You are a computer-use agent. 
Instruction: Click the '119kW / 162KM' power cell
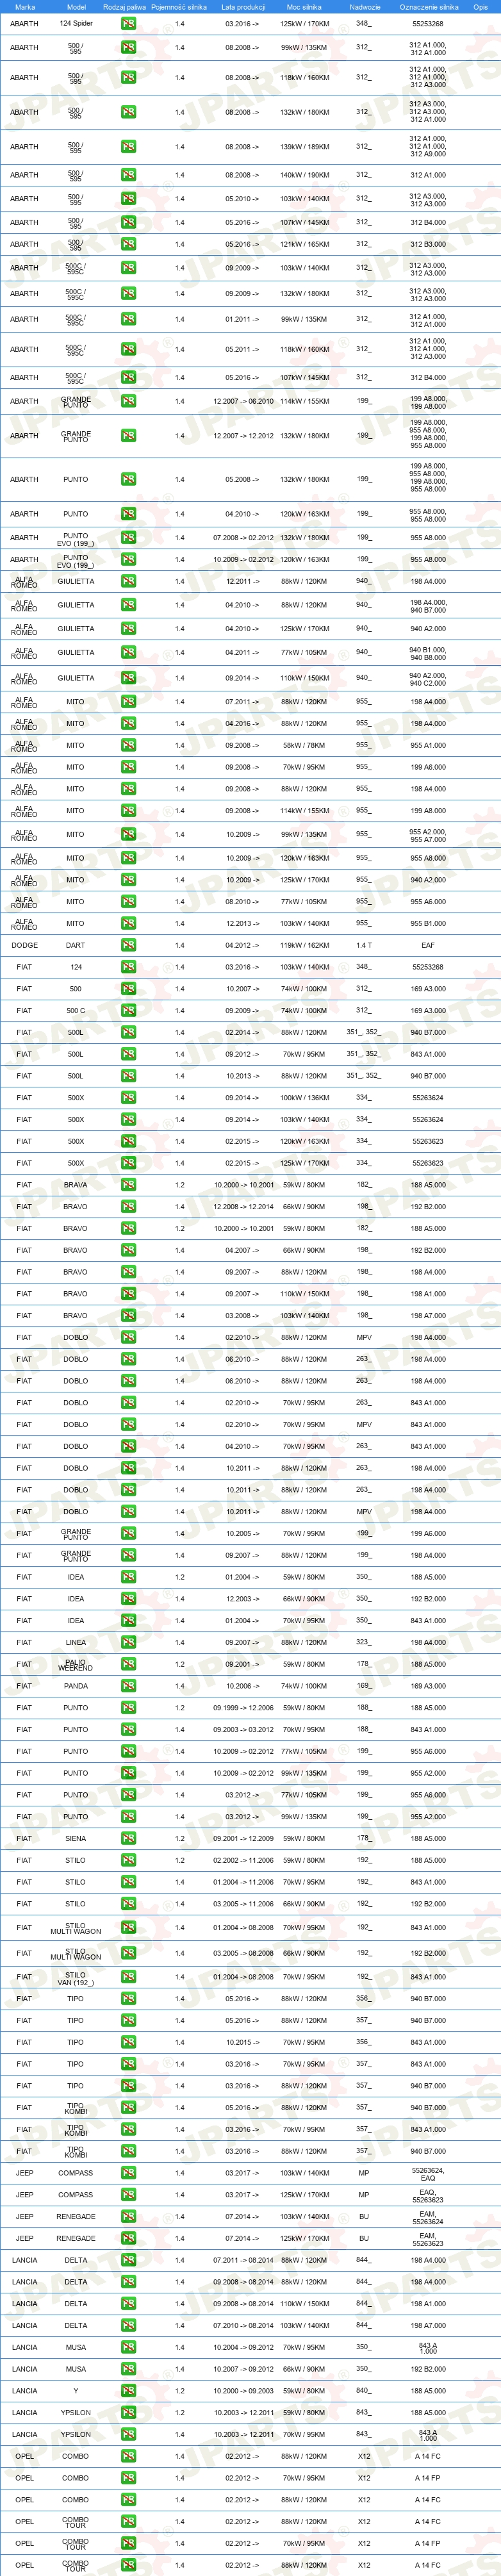tap(304, 945)
